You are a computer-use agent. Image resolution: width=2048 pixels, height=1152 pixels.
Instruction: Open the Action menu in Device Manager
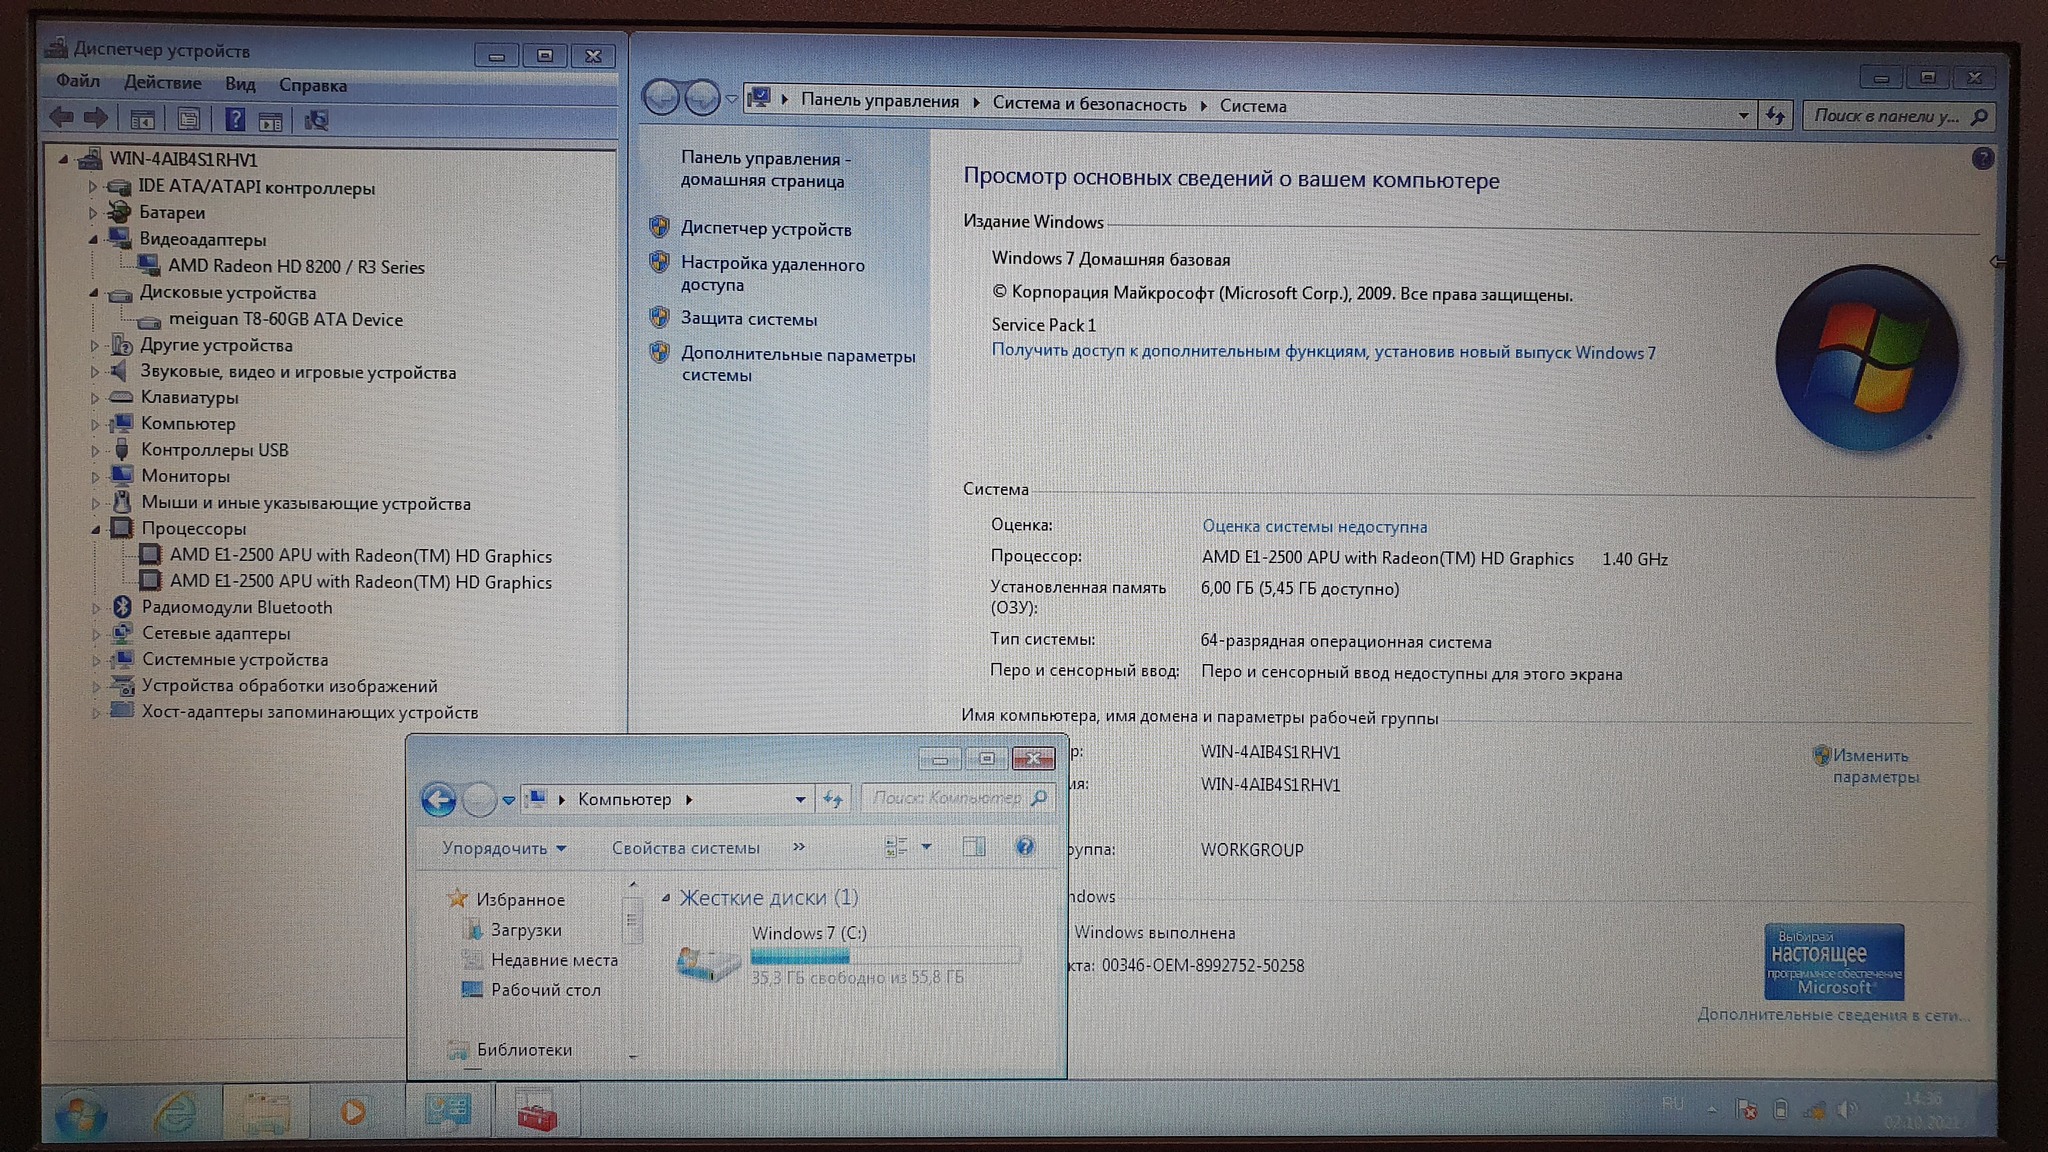[162, 83]
